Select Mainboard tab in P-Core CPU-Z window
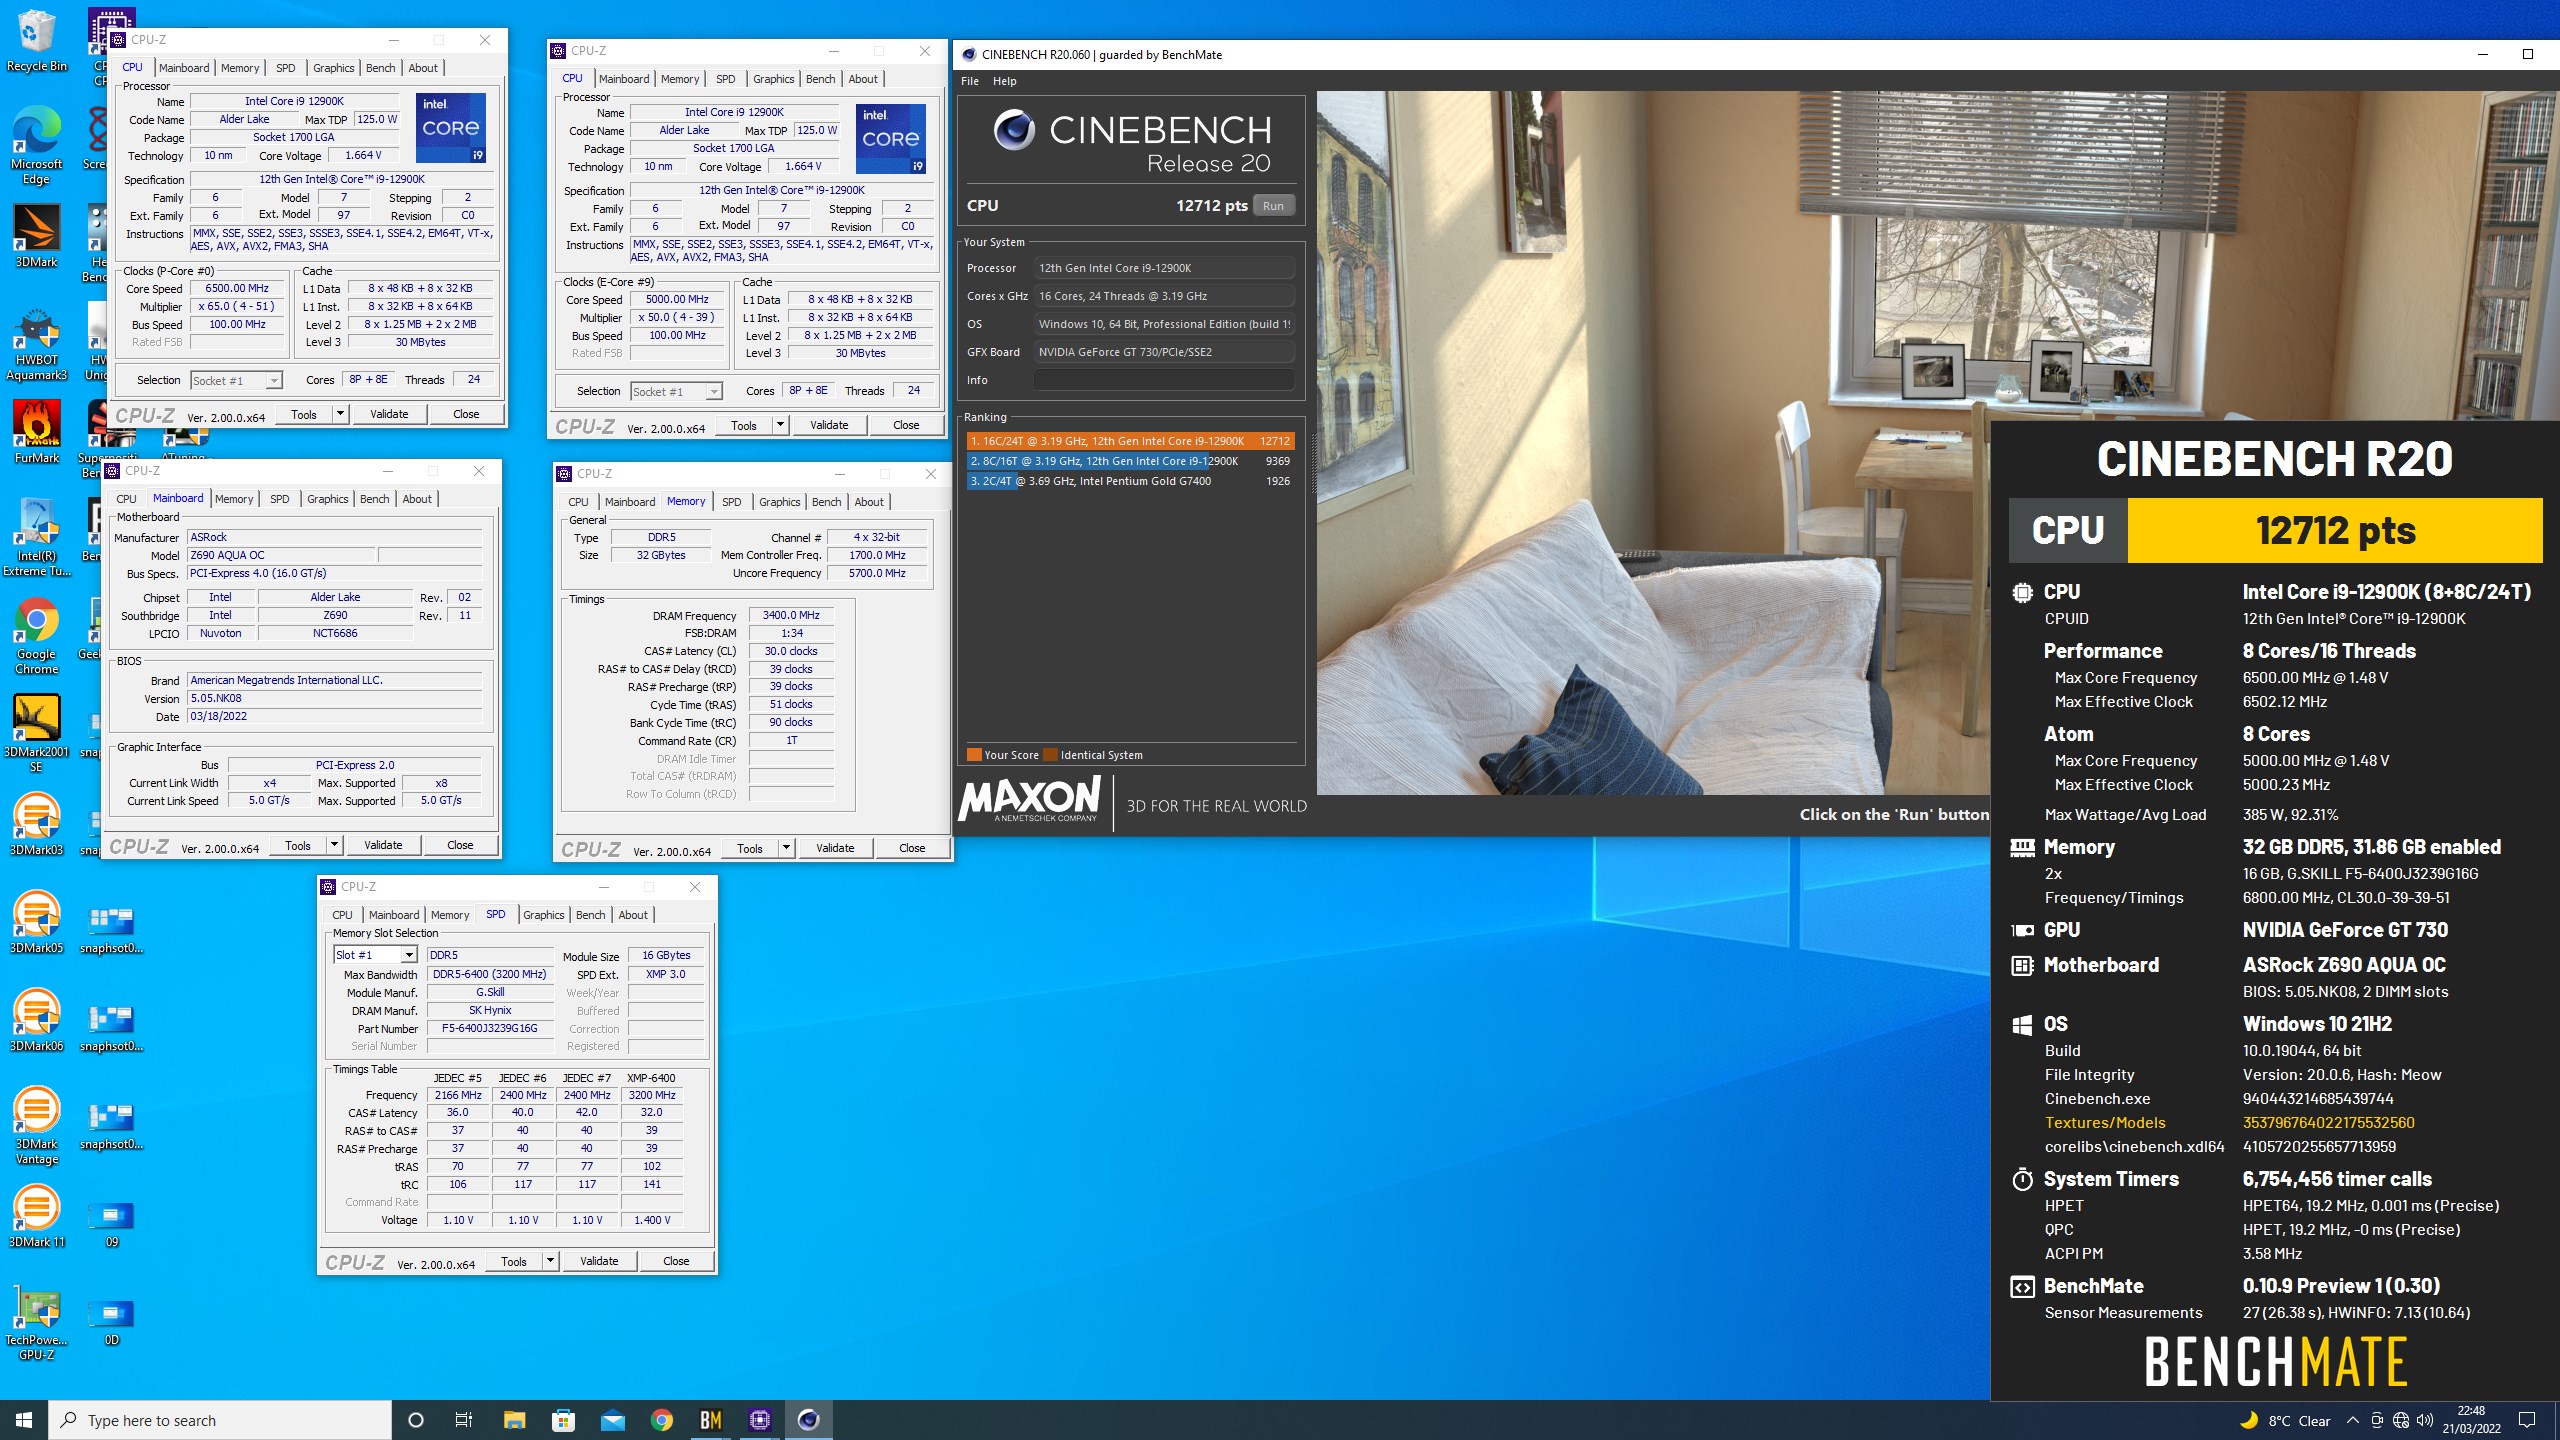 (x=184, y=68)
